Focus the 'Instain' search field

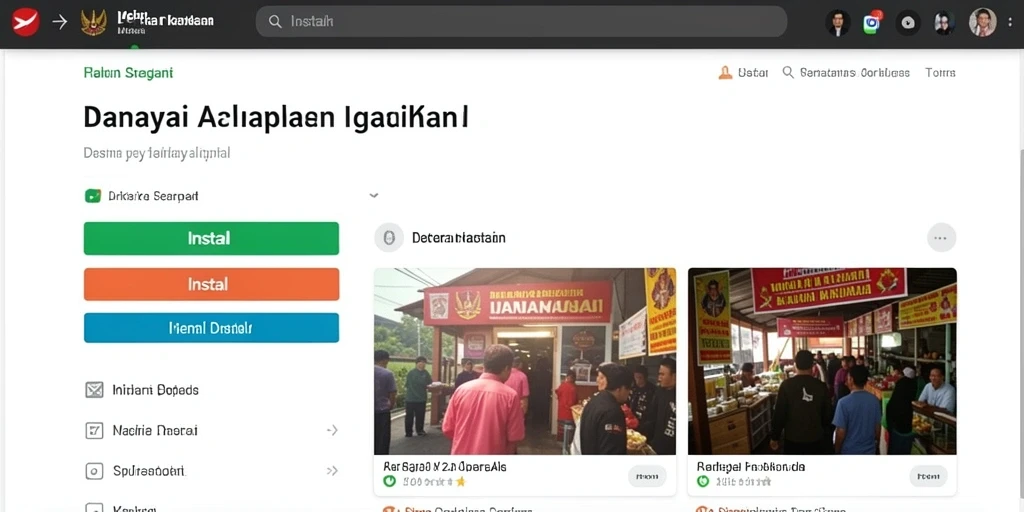[521, 22]
